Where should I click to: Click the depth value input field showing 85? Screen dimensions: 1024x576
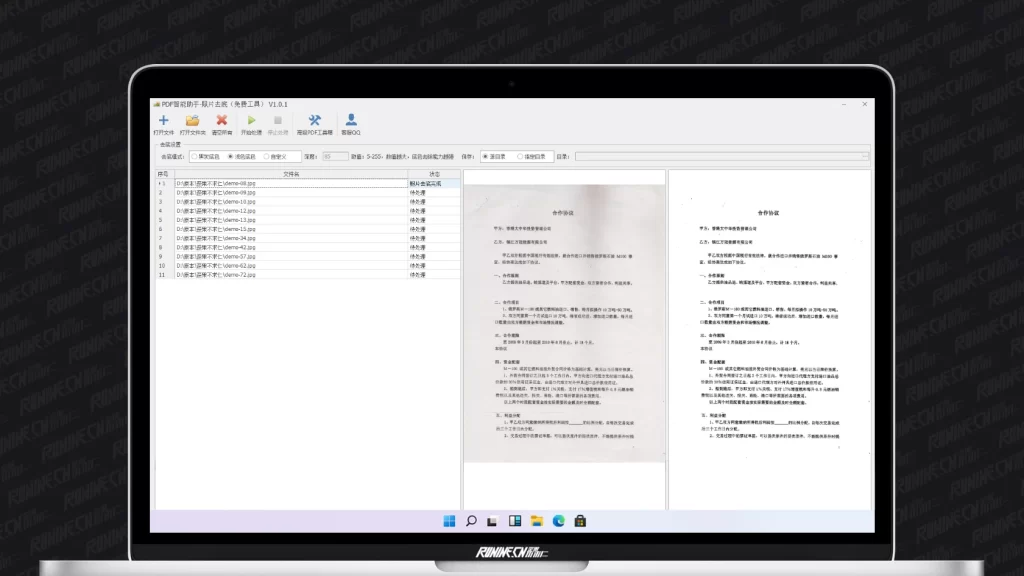click(x=335, y=156)
